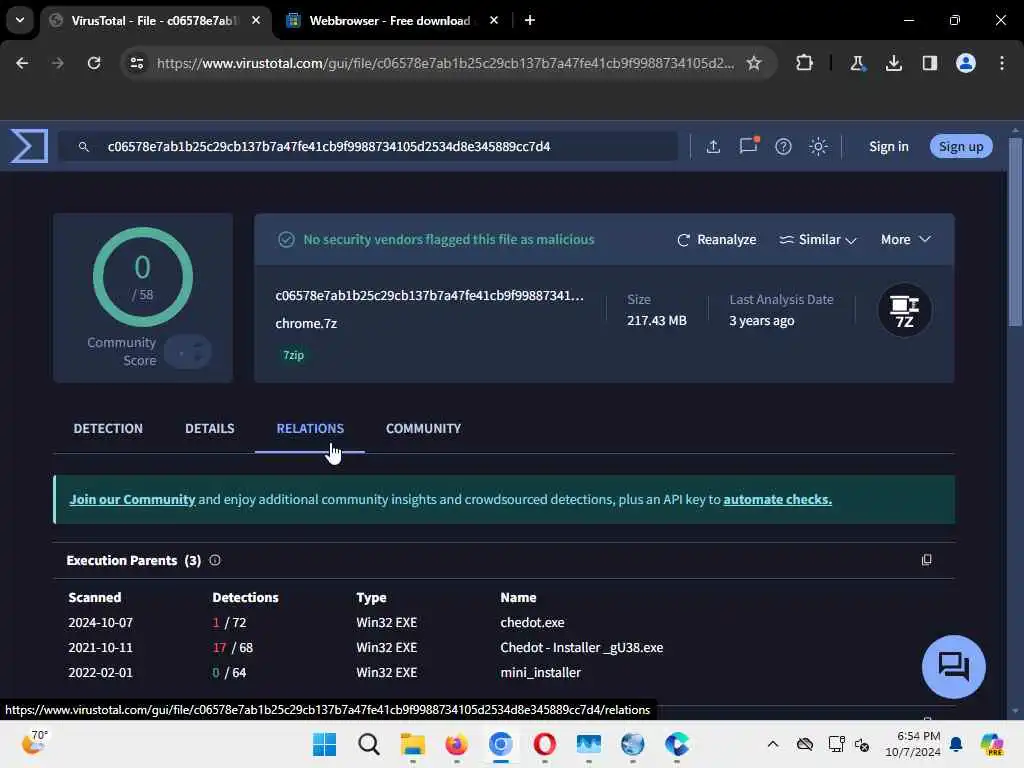Open the upload file icon
The width and height of the screenshot is (1024, 768).
coord(713,146)
